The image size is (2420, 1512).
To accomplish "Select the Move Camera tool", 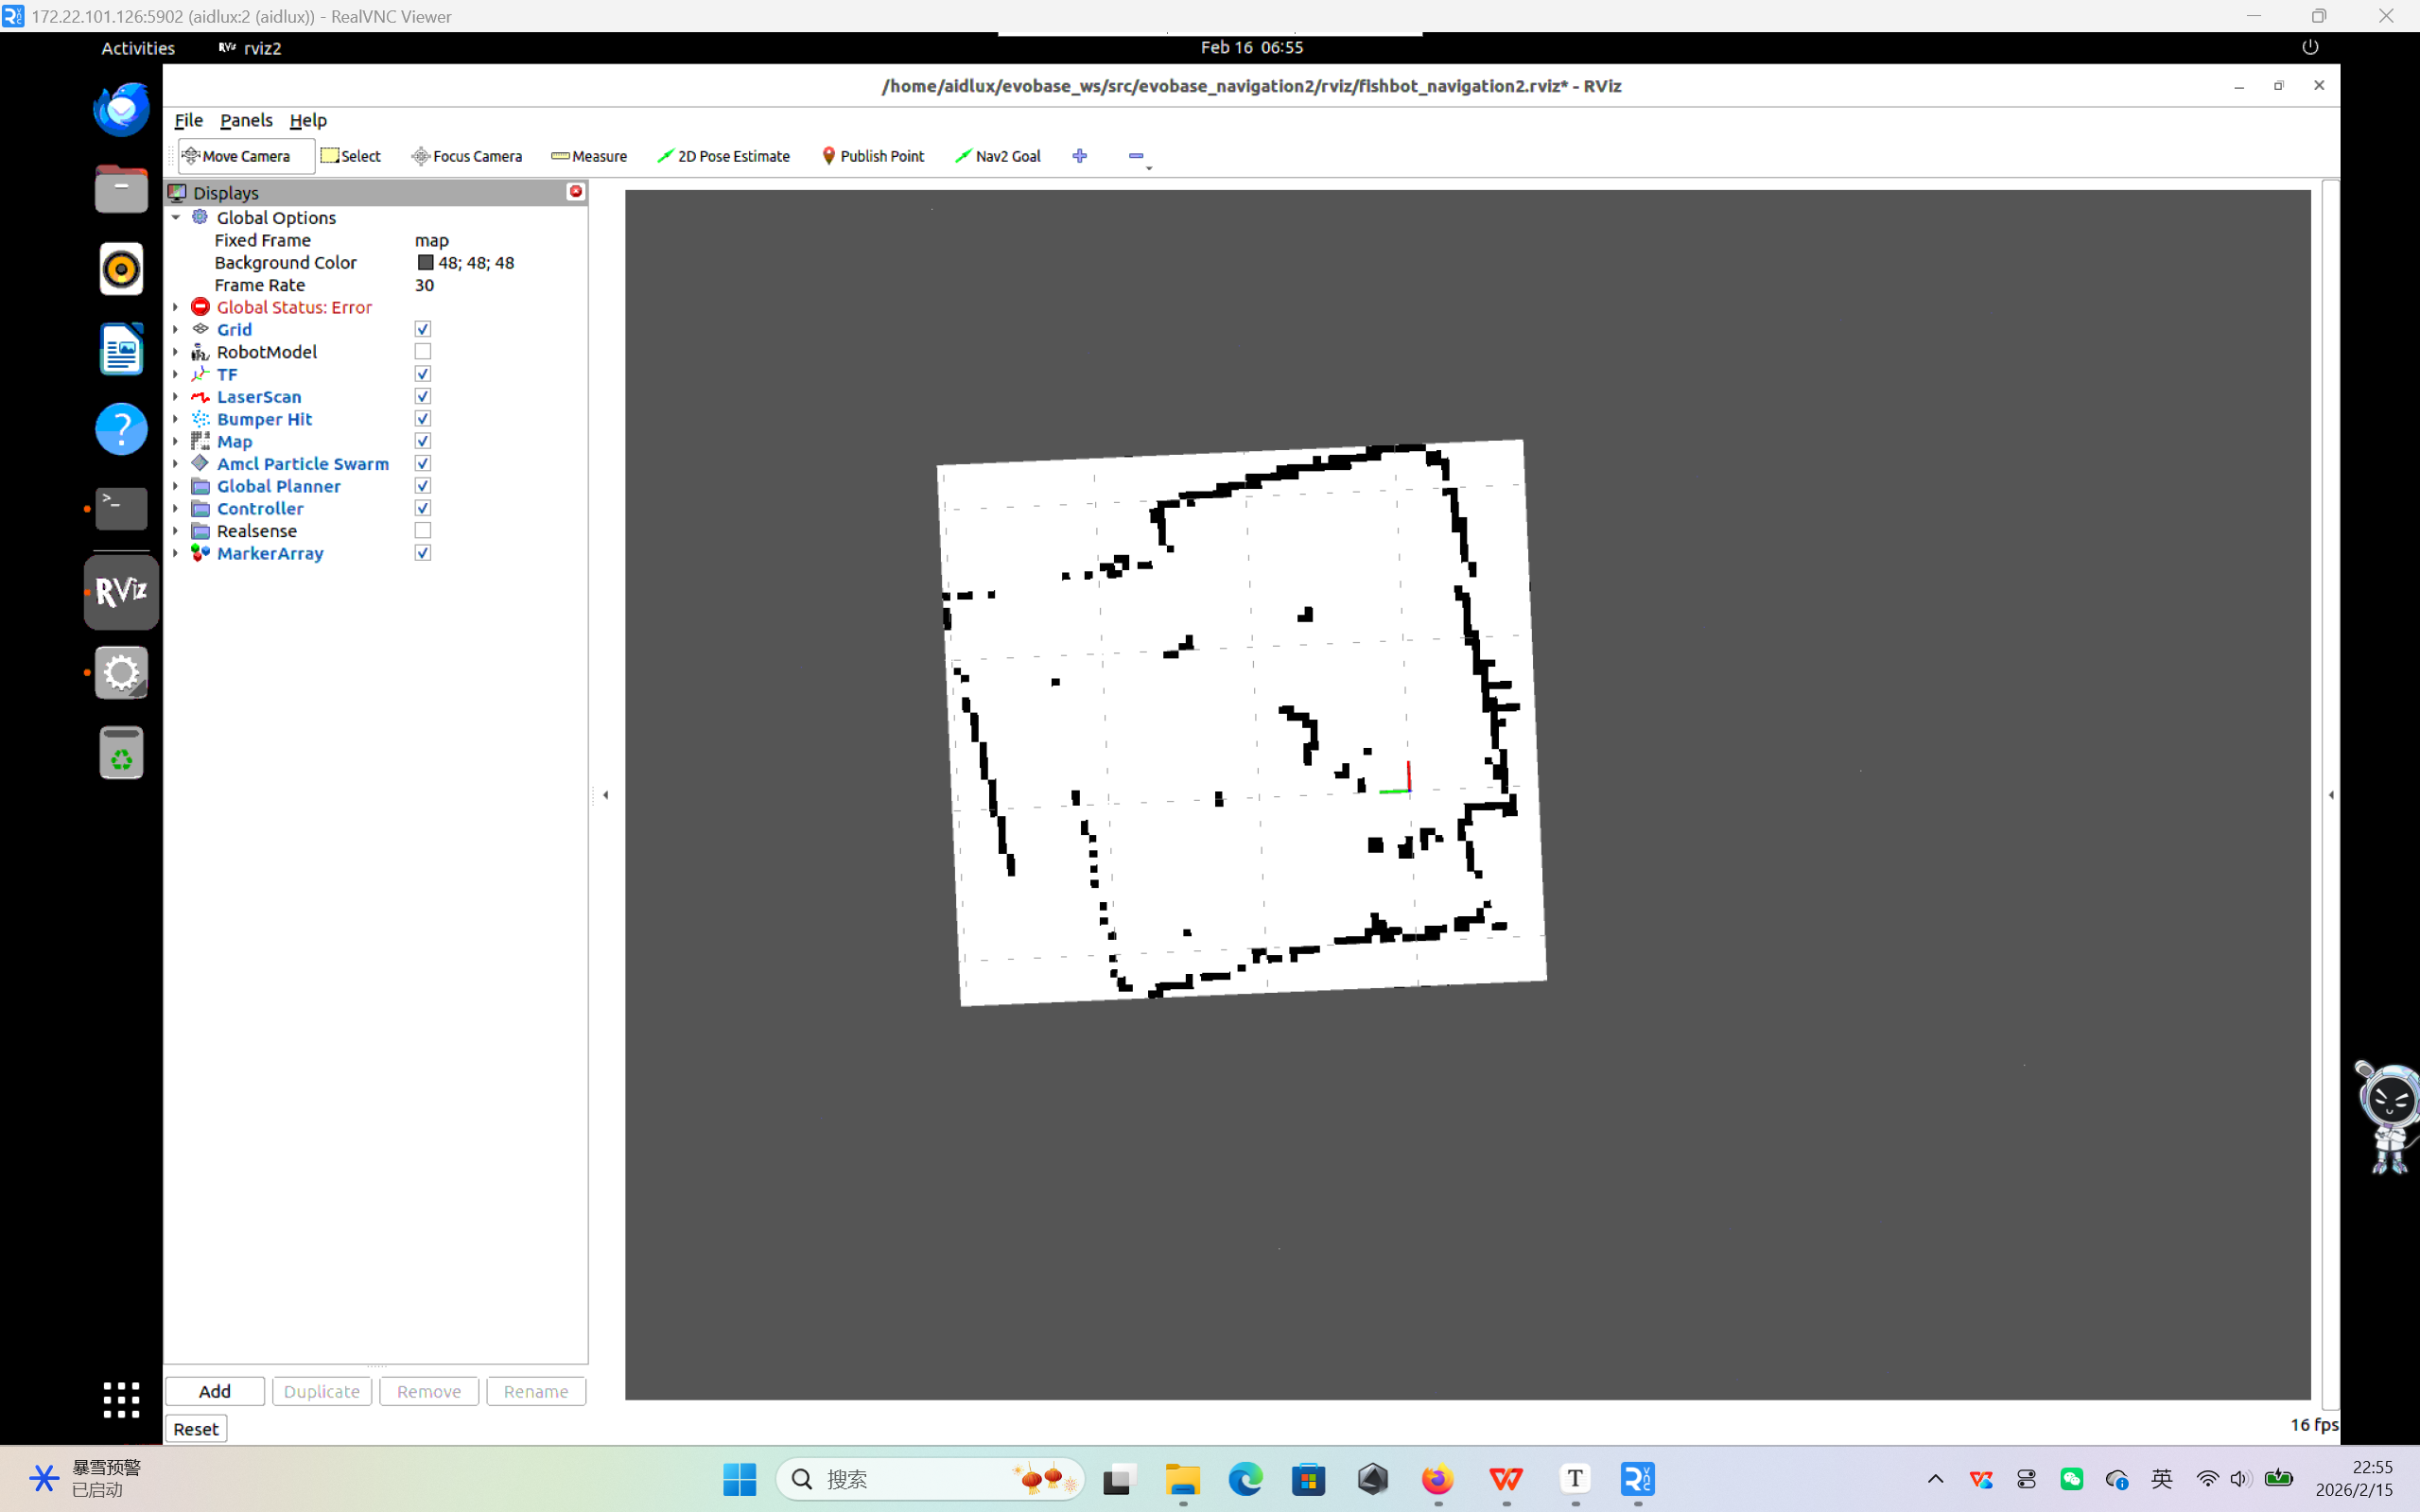I will (x=246, y=156).
